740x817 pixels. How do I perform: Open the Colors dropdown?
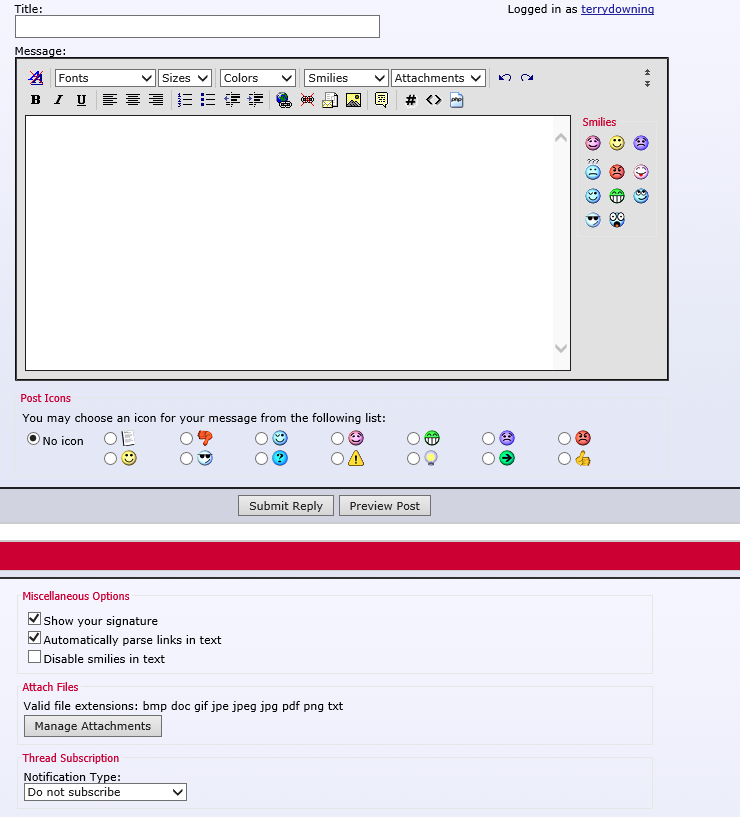pyautogui.click(x=258, y=78)
